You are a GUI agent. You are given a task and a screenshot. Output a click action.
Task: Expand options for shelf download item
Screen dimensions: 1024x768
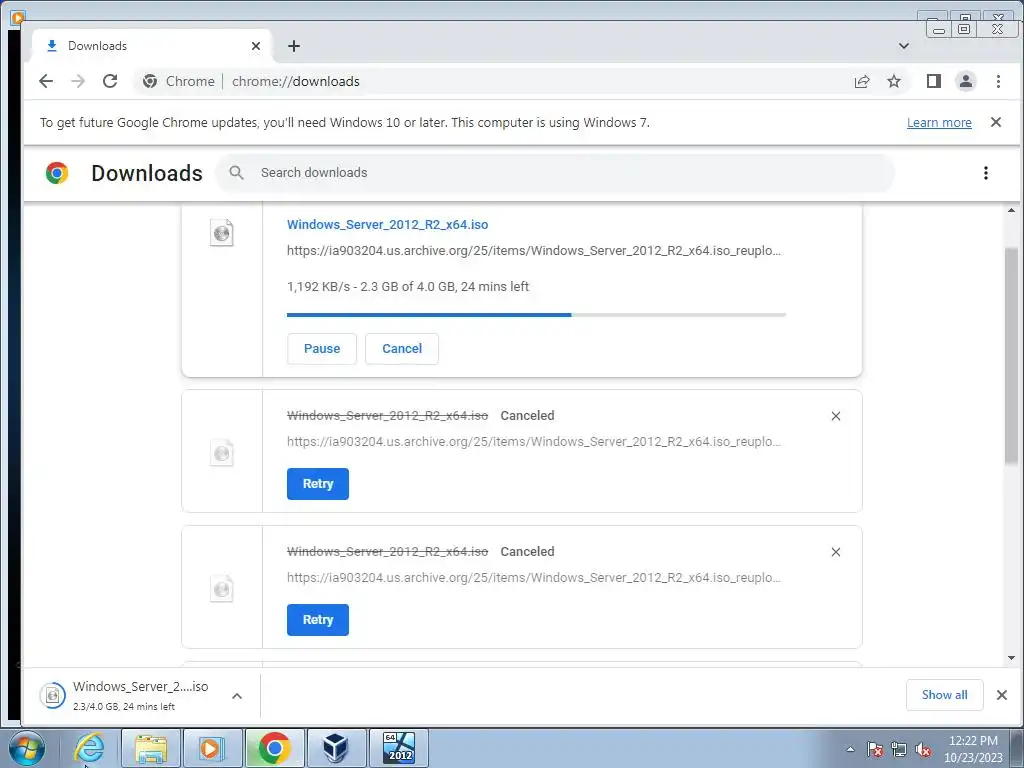point(237,696)
